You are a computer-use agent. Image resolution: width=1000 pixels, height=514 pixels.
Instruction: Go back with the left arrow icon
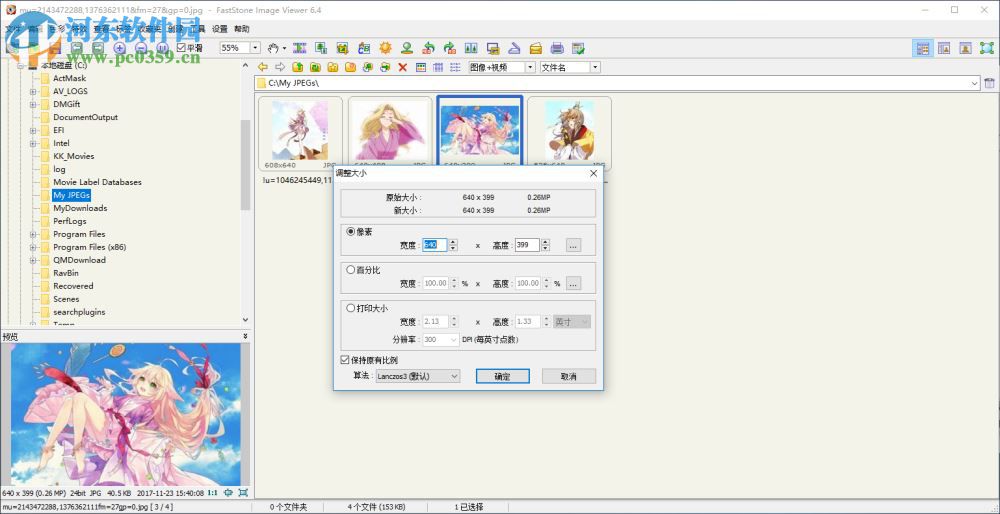[x=262, y=67]
